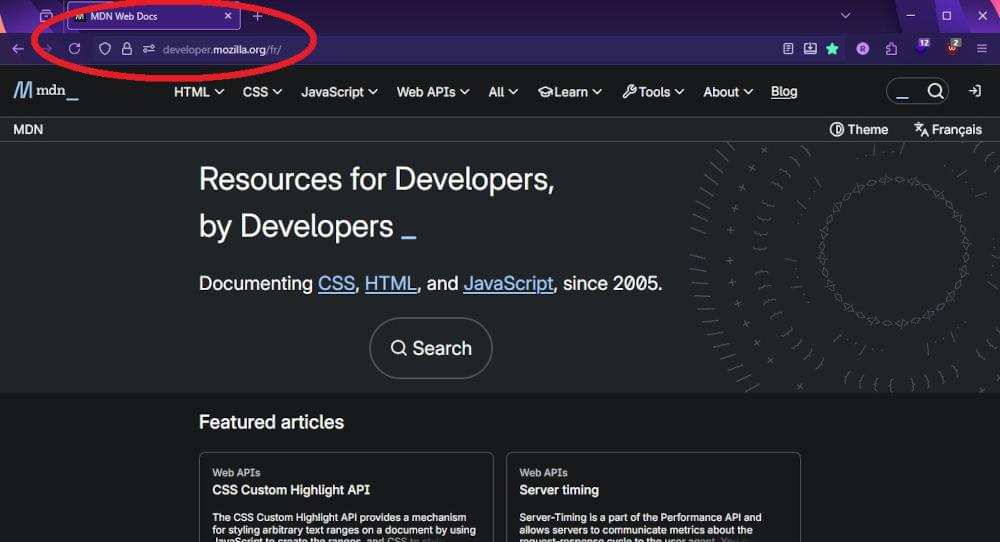
Task: Click the green bookmark star icon
Action: [832, 48]
